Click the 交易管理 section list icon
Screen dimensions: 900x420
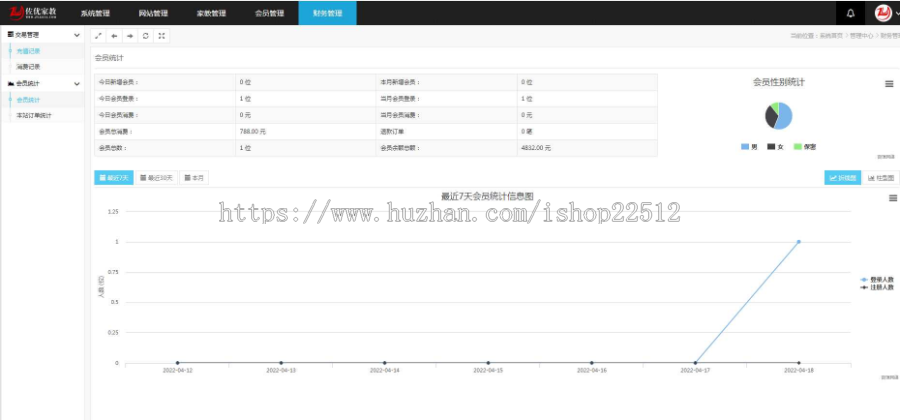pyautogui.click(x=10, y=35)
